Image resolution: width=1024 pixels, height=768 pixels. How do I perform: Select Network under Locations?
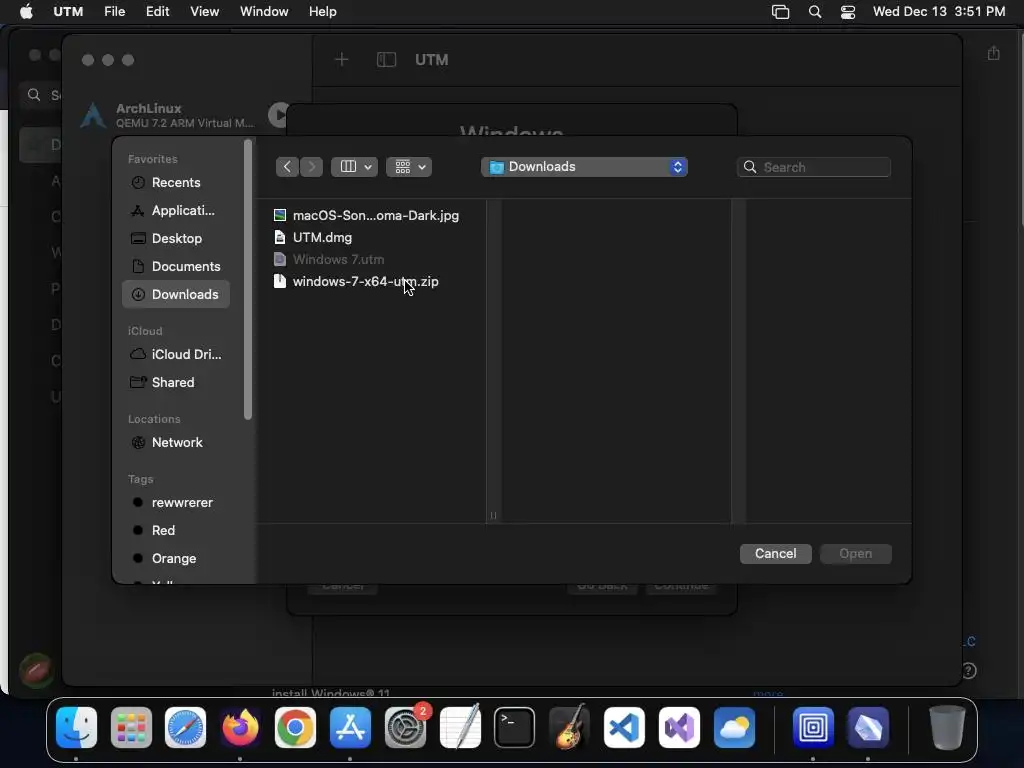176,443
